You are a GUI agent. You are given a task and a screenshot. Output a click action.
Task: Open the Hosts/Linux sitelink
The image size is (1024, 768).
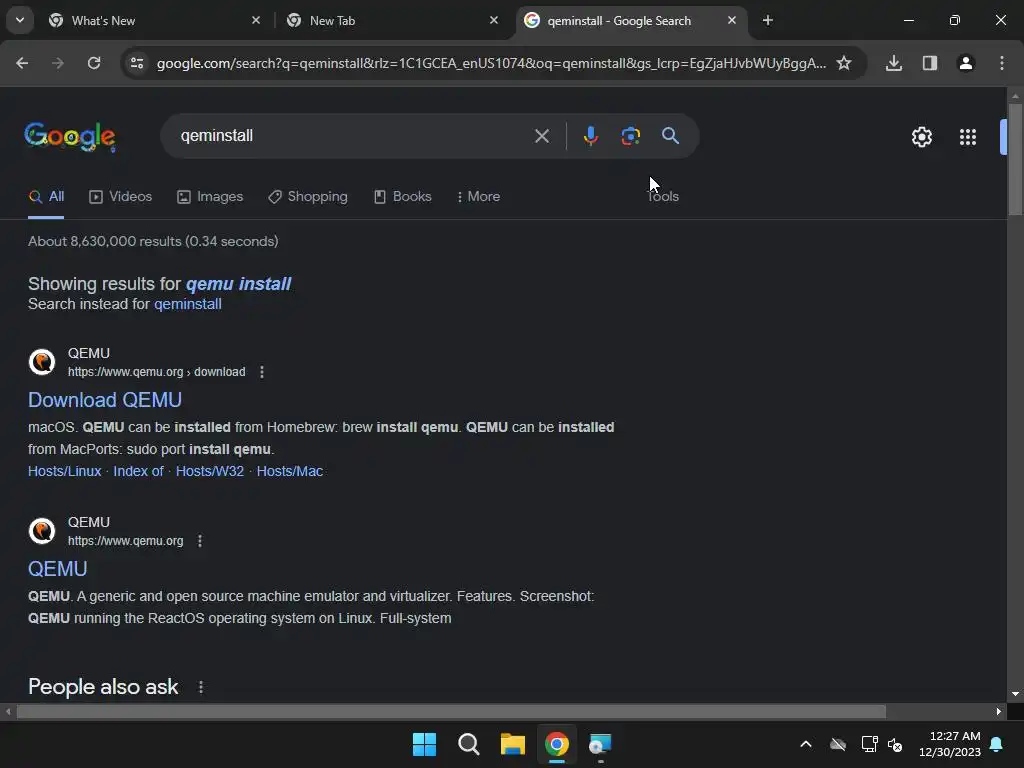(65, 471)
